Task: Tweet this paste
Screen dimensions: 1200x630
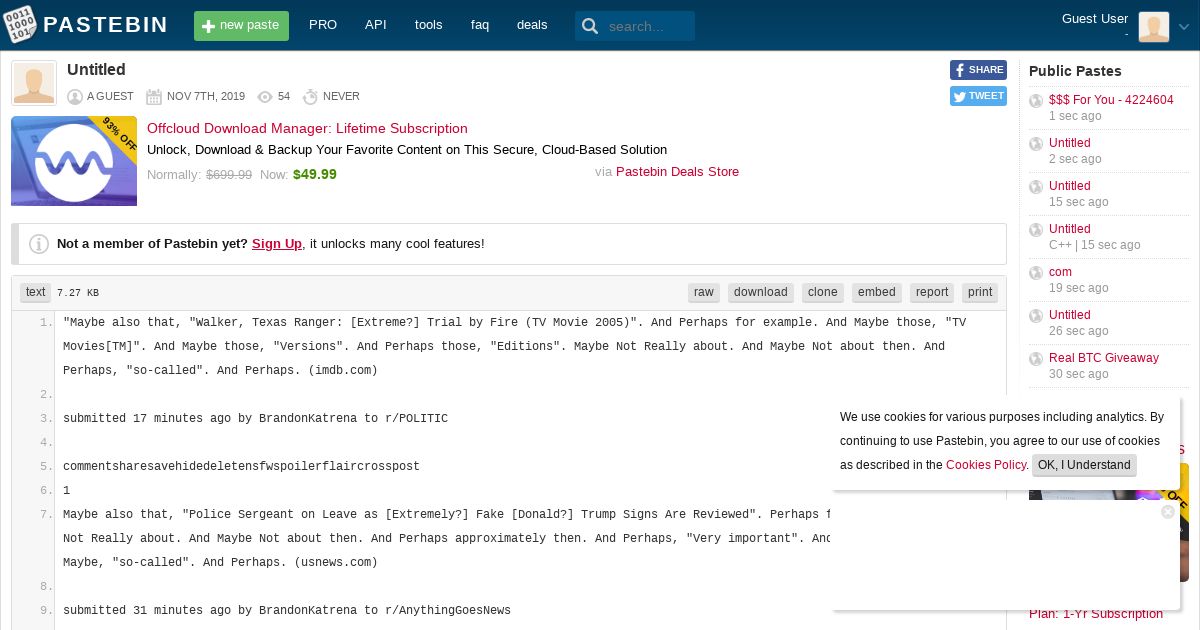Action: (x=978, y=96)
